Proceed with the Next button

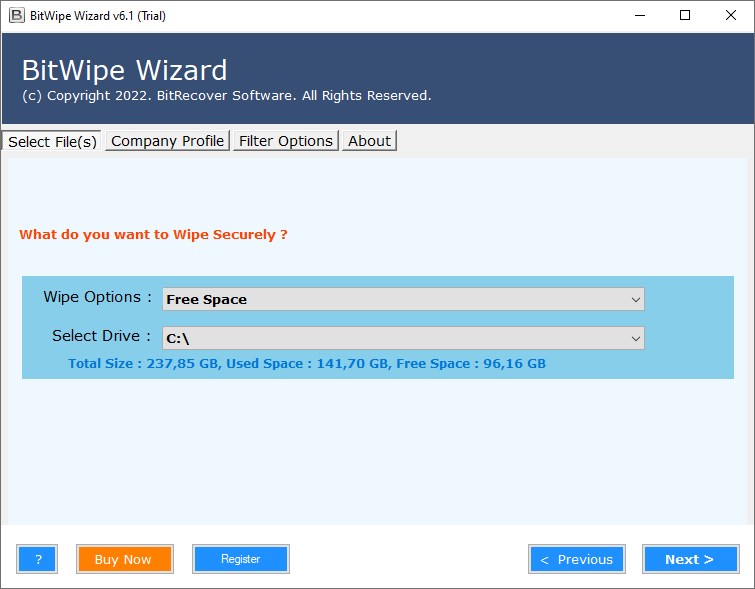(x=690, y=559)
